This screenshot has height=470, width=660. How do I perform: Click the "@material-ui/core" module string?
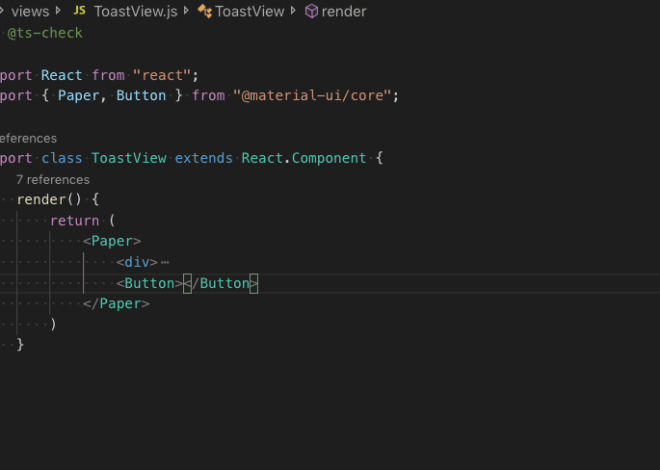point(316,96)
